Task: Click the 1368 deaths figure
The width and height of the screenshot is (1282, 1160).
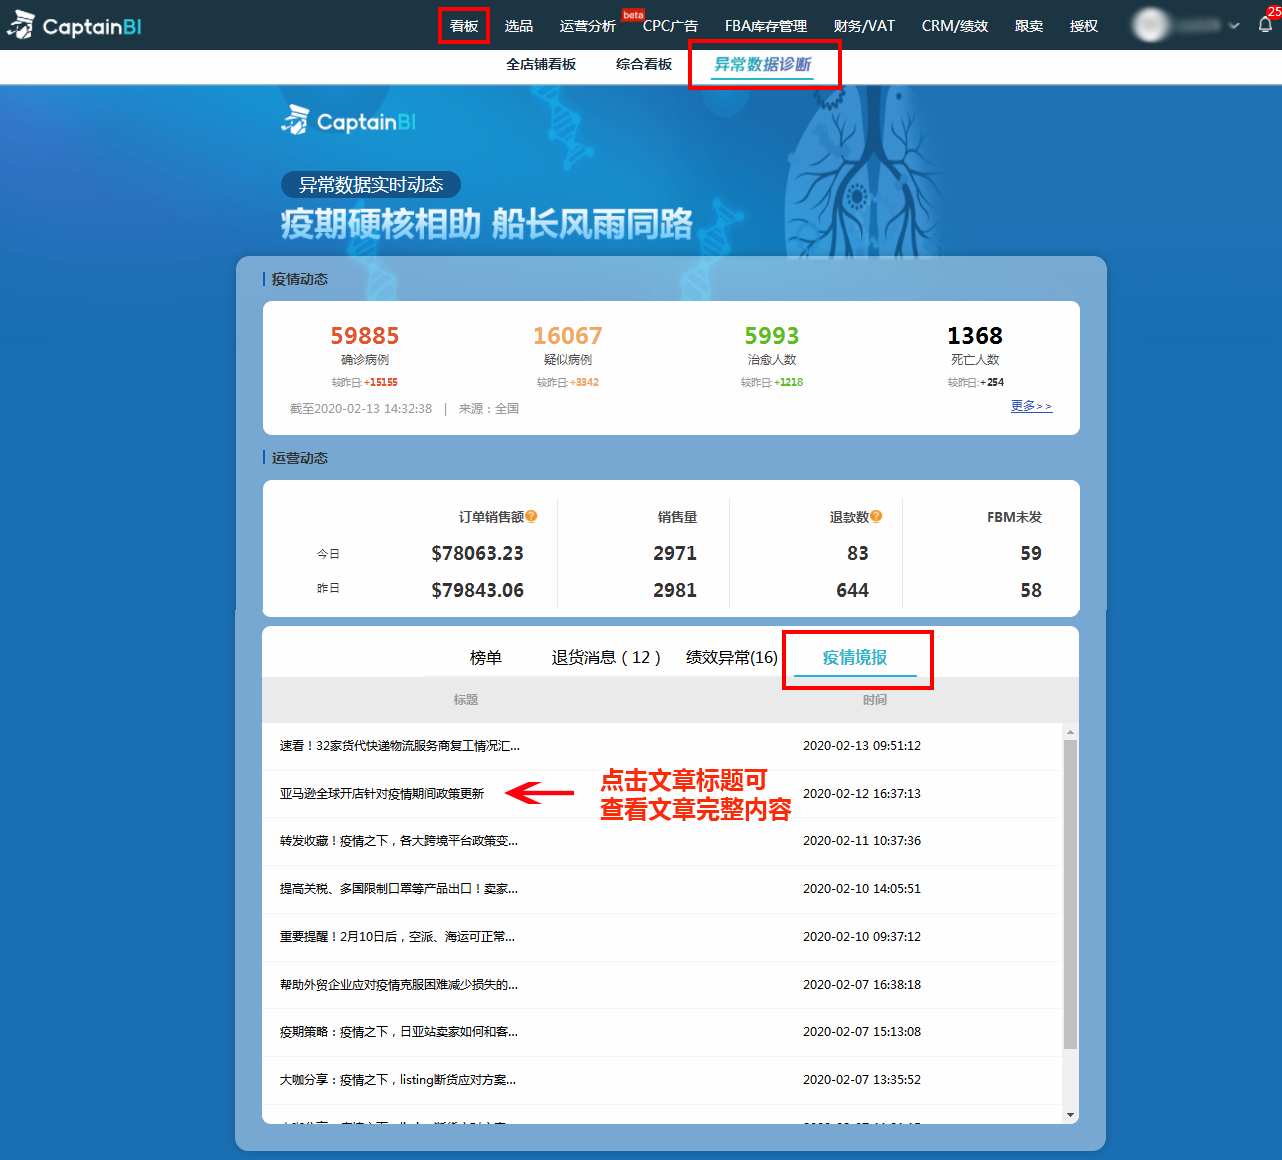Action: pyautogui.click(x=975, y=336)
